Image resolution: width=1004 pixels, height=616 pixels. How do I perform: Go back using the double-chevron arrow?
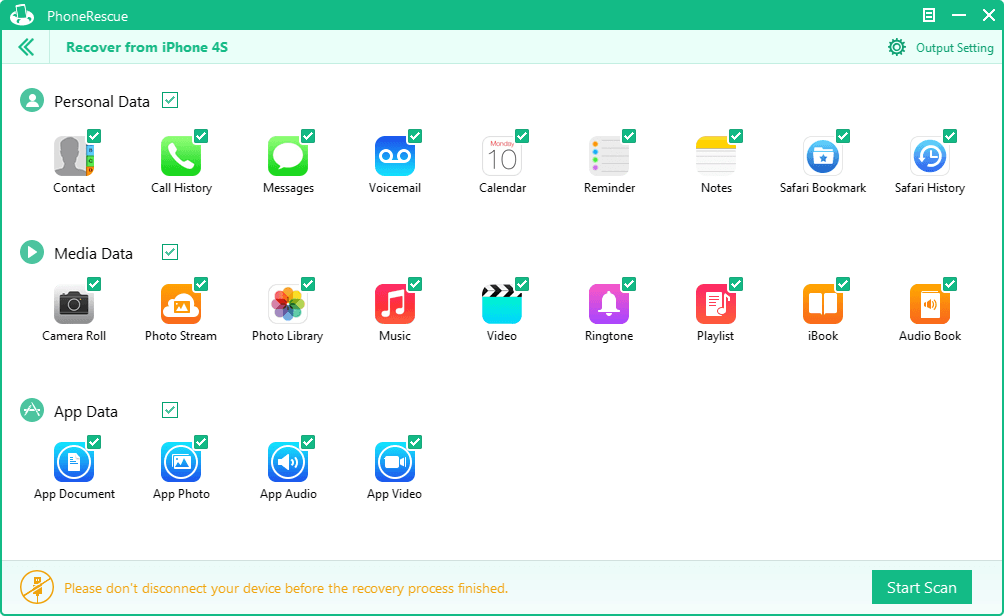point(26,47)
